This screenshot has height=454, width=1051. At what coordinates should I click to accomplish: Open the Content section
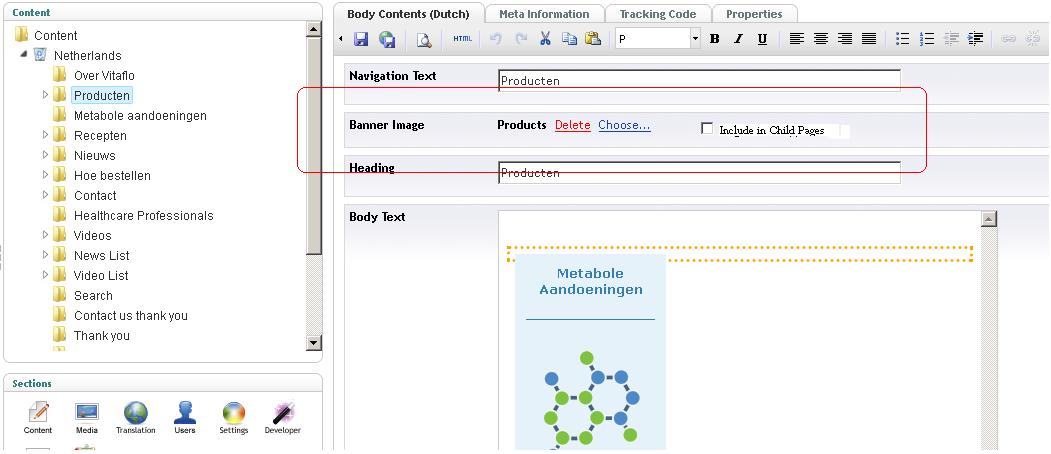[x=38, y=417]
